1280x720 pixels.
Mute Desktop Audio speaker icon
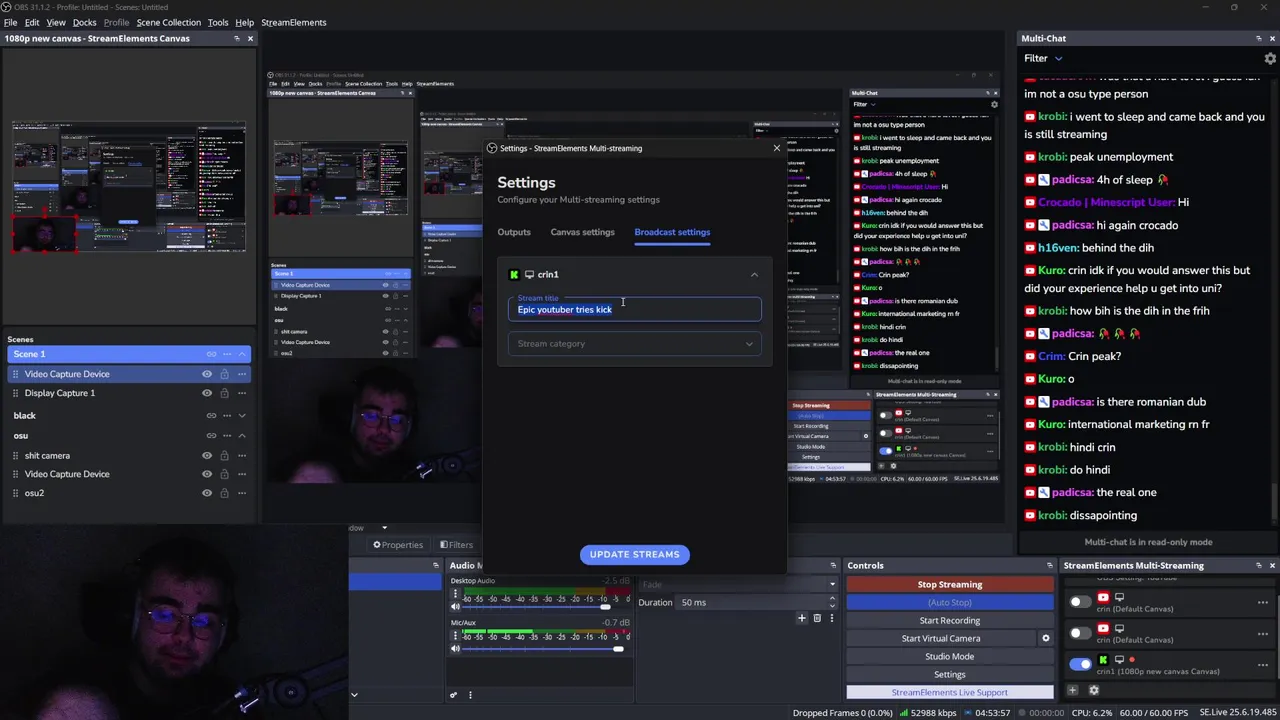click(x=455, y=607)
